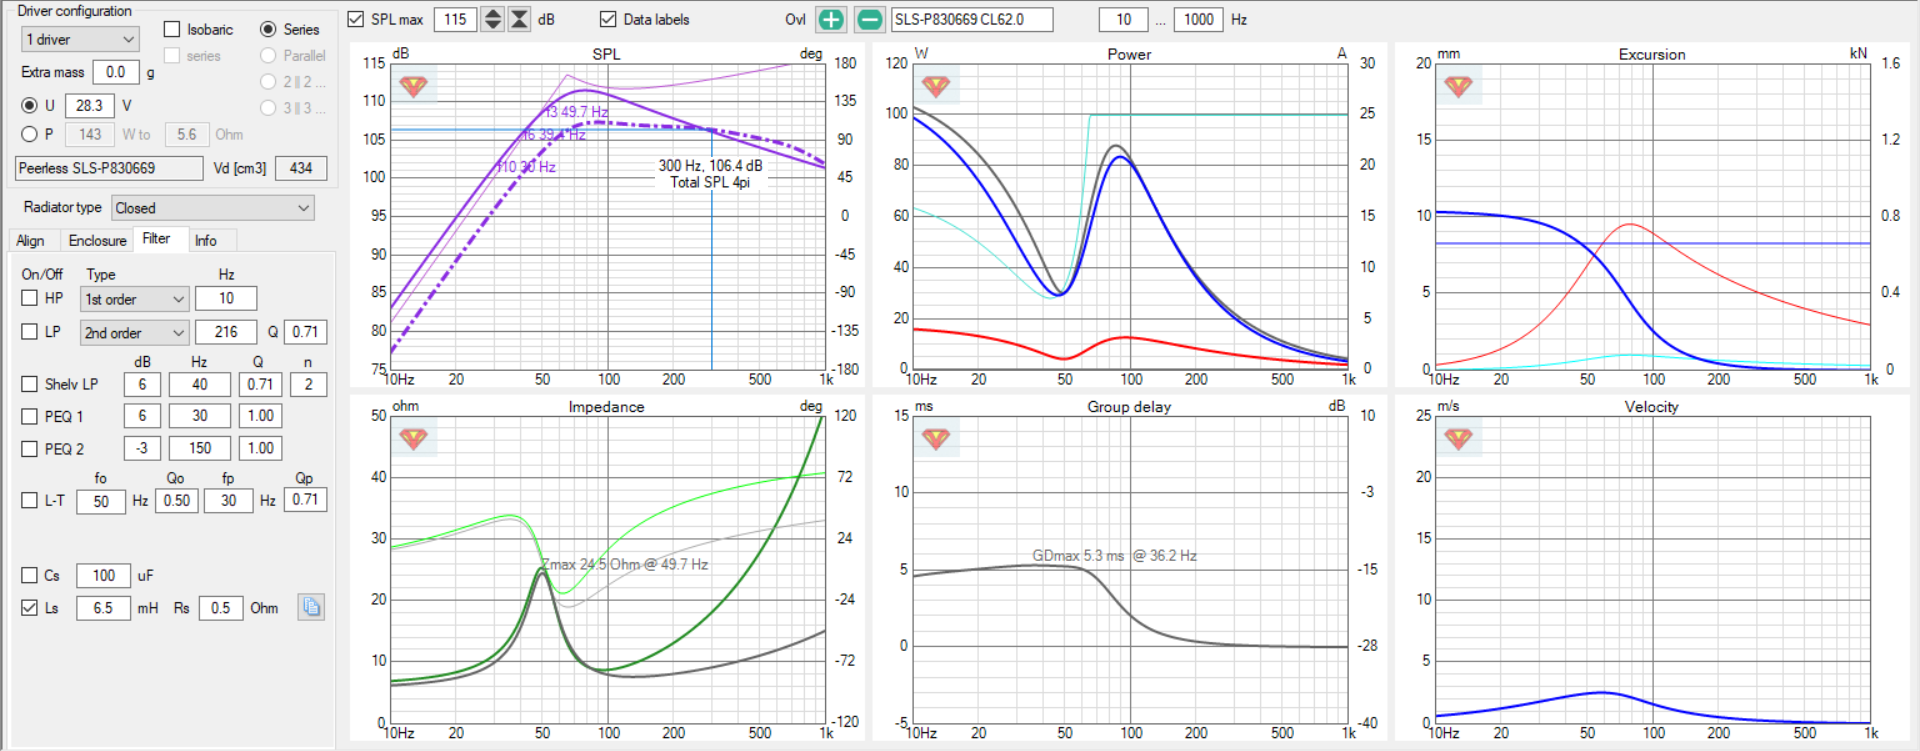The height and width of the screenshot is (751, 1920).
Task: Click gem icon in Velocity graph
Action: tap(1459, 438)
